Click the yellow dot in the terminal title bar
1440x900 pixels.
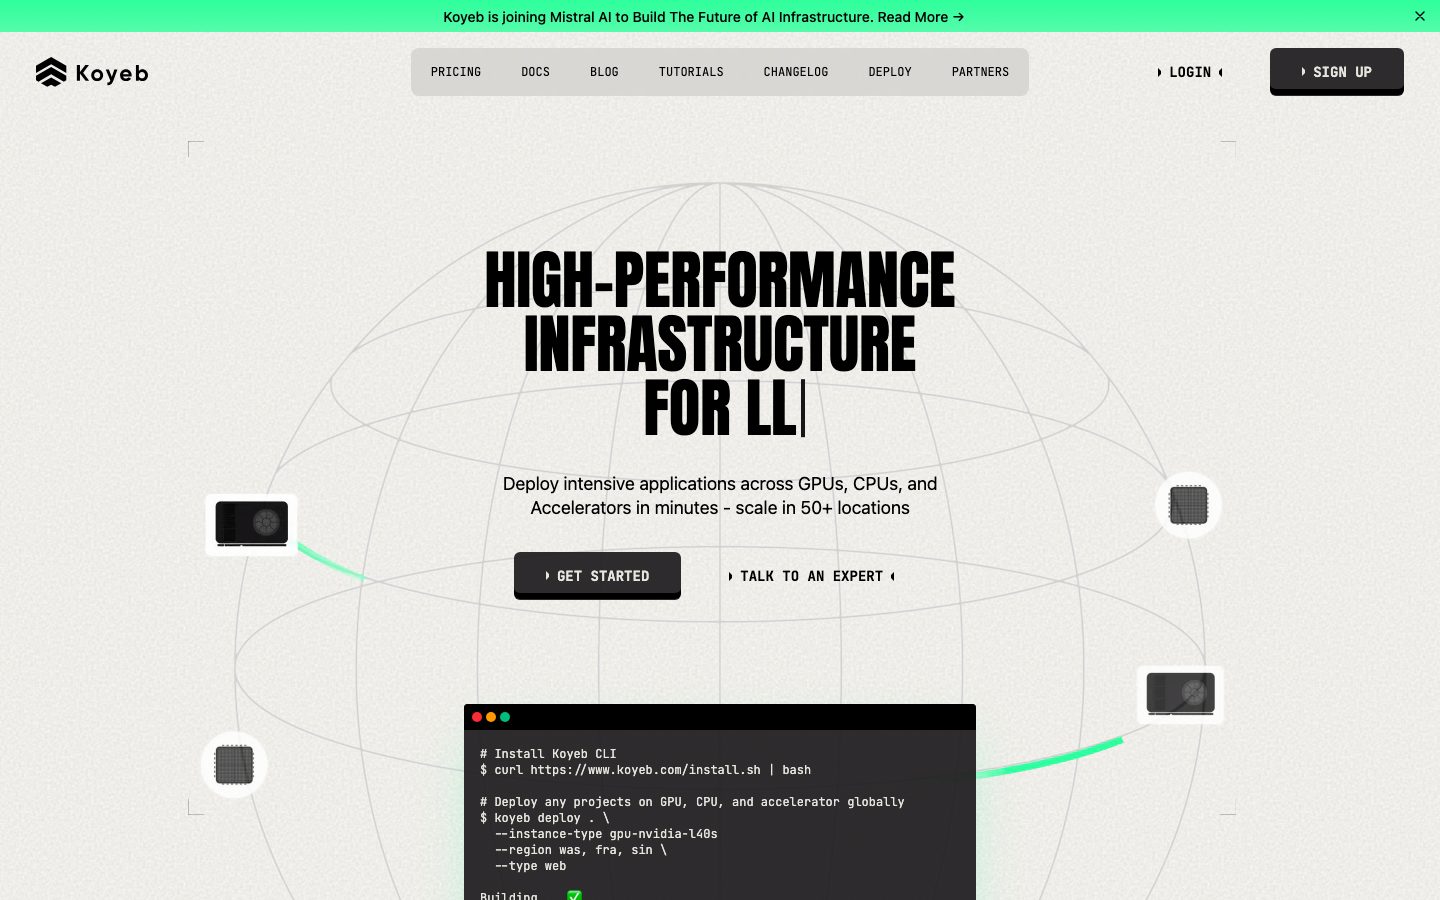point(491,717)
